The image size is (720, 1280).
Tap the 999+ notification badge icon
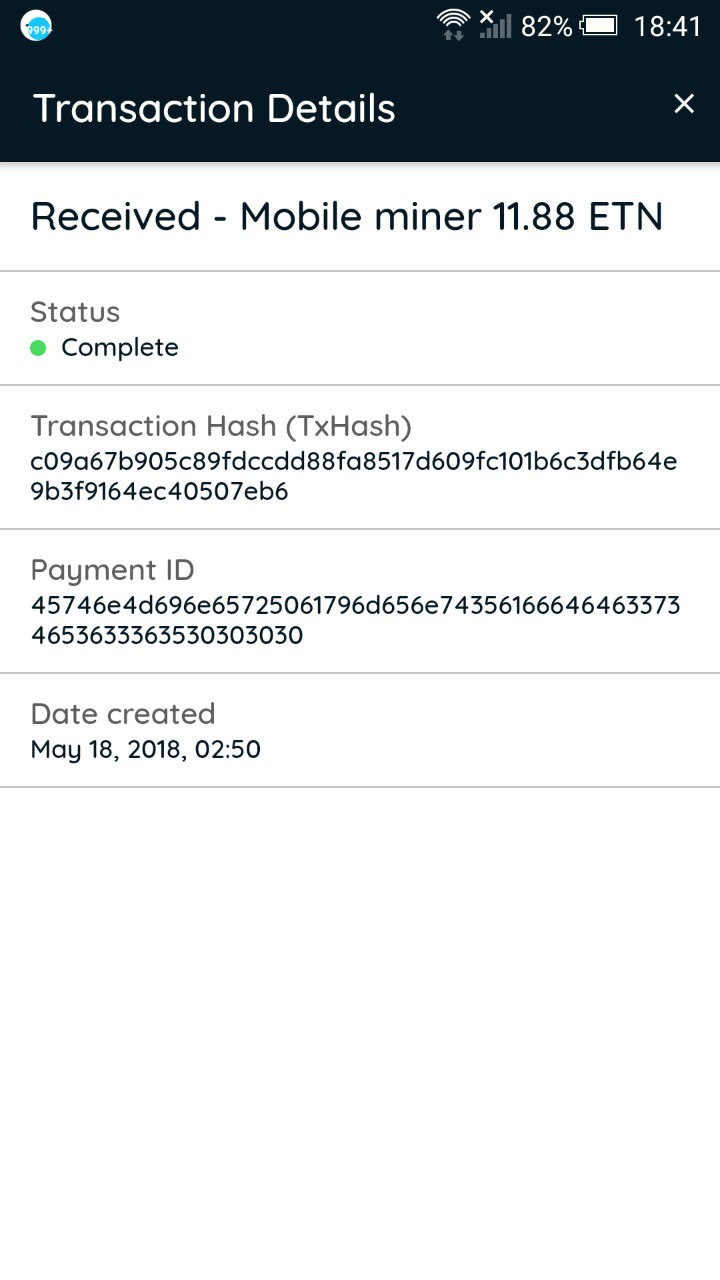click(36, 27)
